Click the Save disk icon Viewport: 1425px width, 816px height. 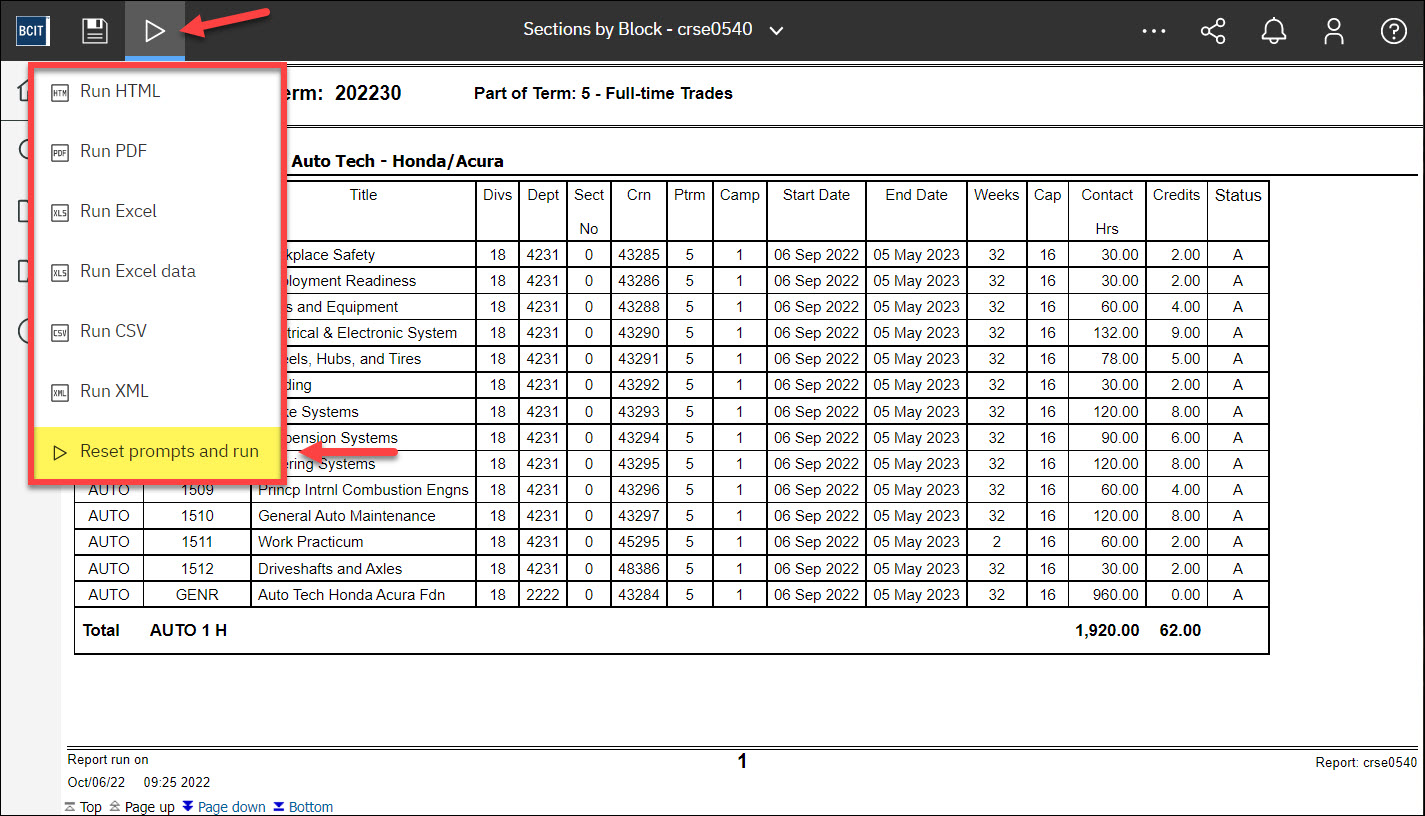[x=95, y=30]
